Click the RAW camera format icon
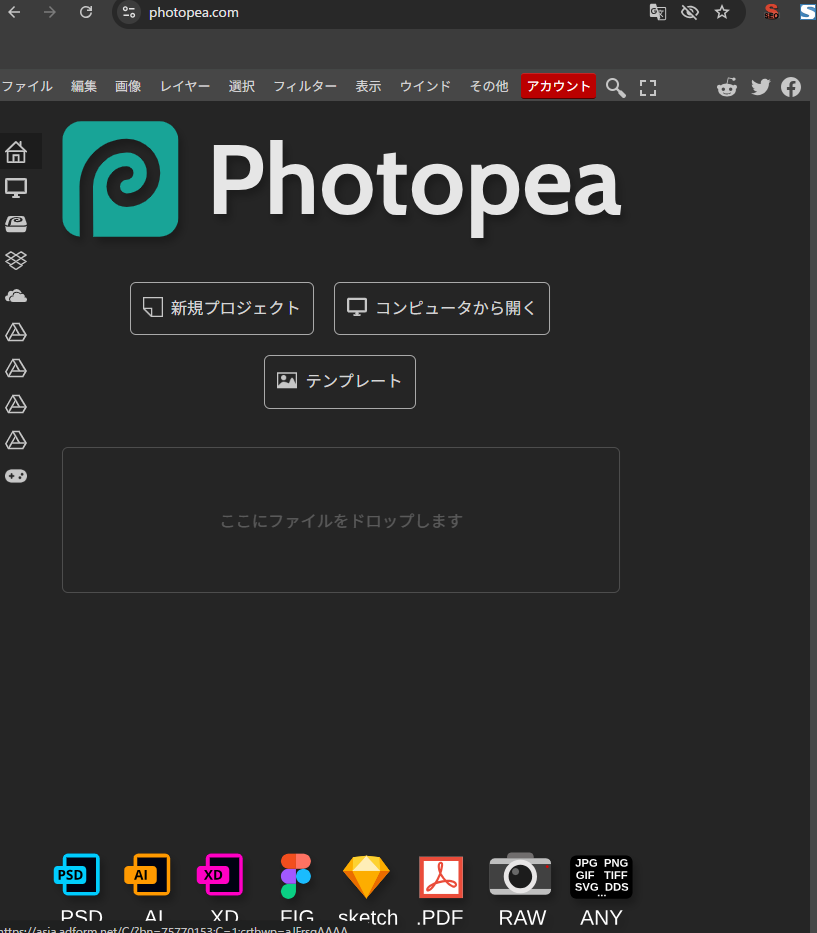 coord(520,874)
